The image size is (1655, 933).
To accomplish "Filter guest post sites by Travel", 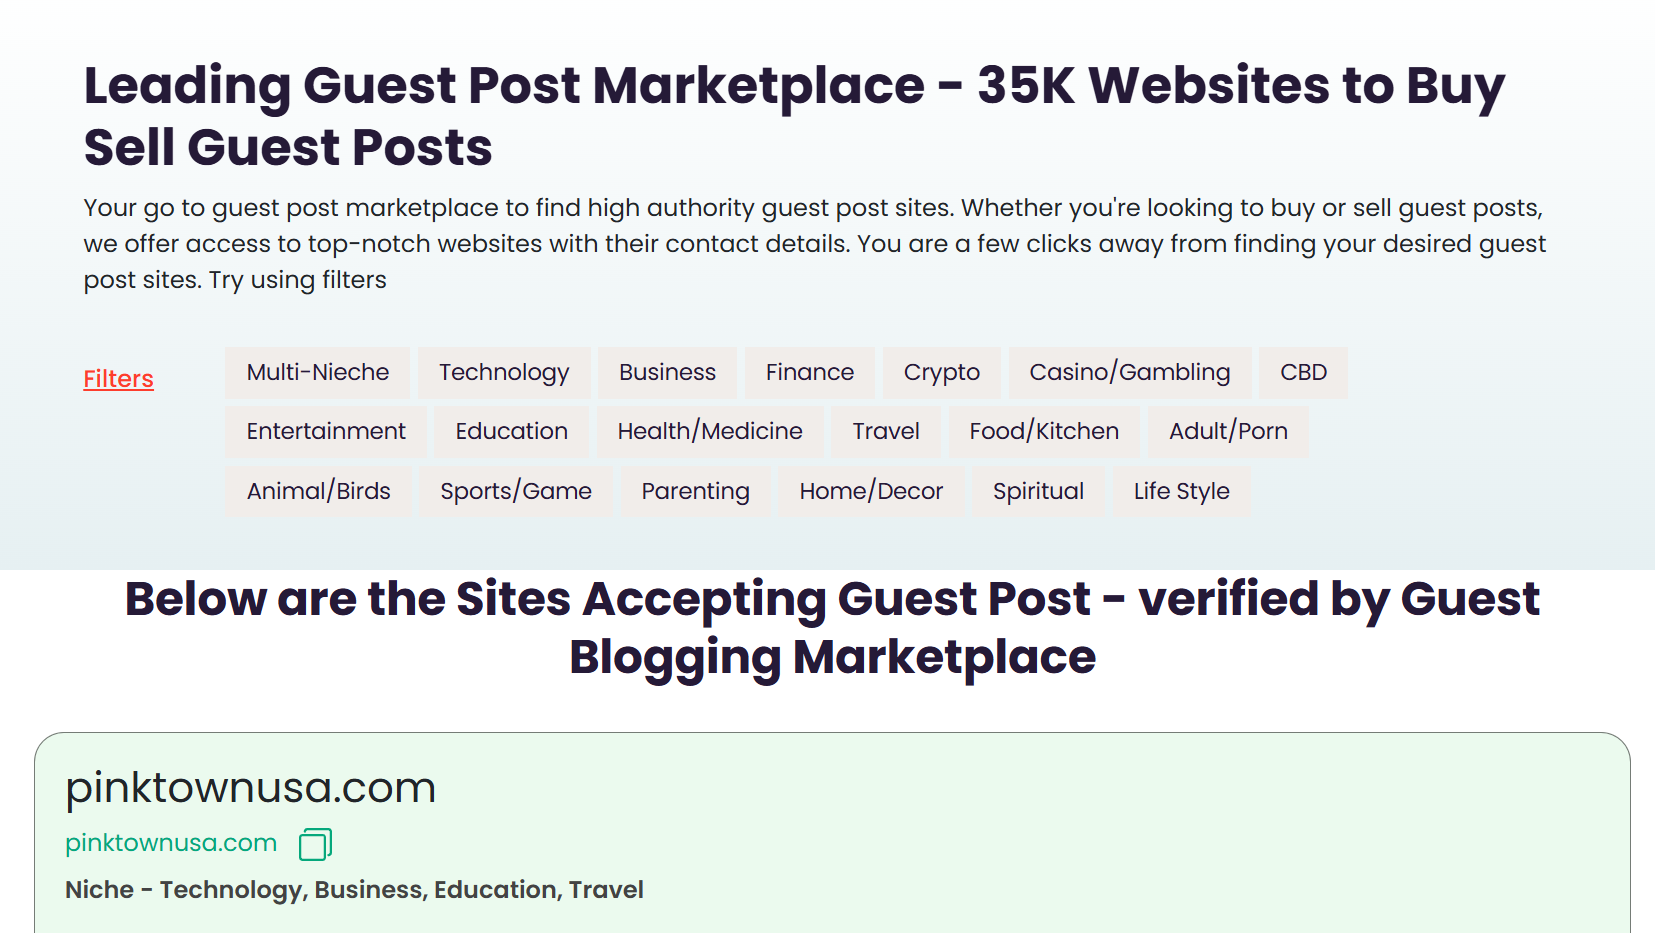I will [x=886, y=431].
